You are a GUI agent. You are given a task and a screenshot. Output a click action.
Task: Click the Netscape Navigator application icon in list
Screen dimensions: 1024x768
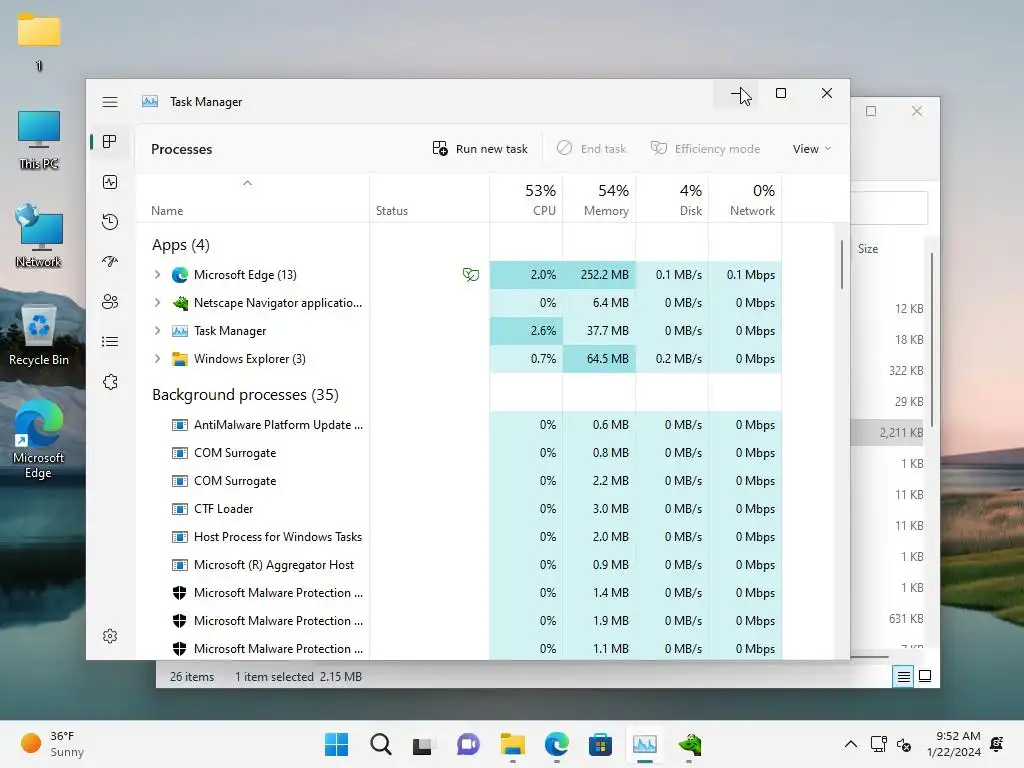[180, 303]
